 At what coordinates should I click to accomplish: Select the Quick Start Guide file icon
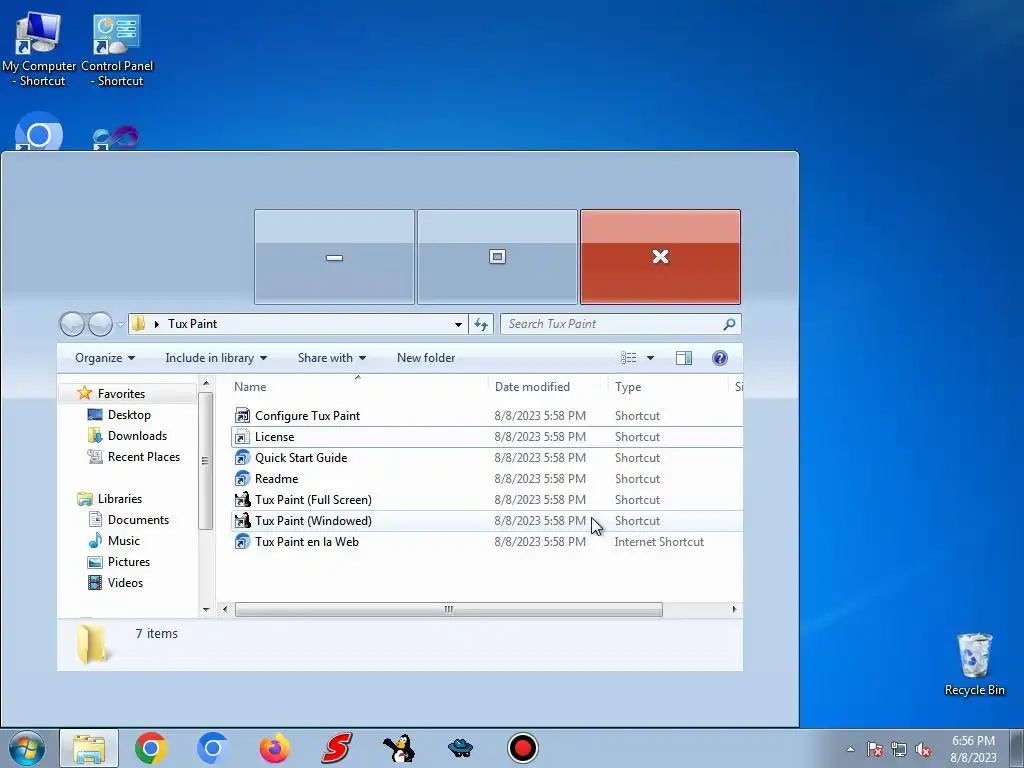pos(242,458)
